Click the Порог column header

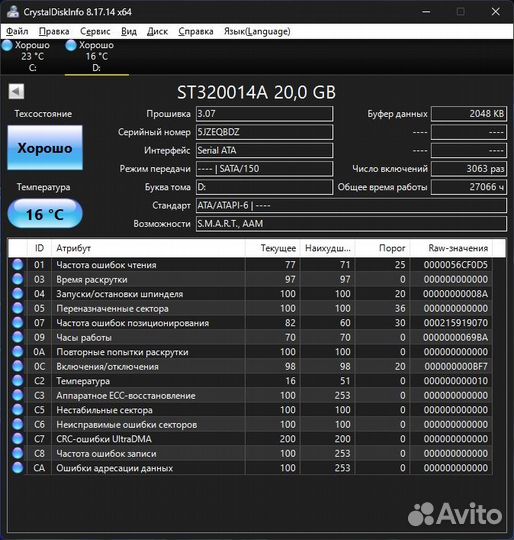point(382,248)
